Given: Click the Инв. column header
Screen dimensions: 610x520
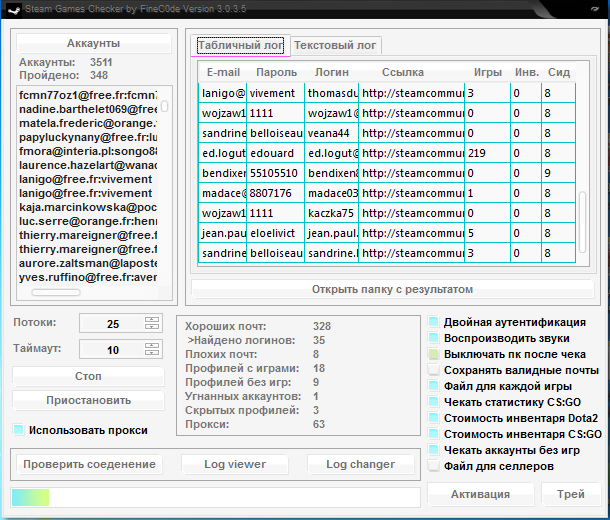Looking at the screenshot, I should point(527,72).
